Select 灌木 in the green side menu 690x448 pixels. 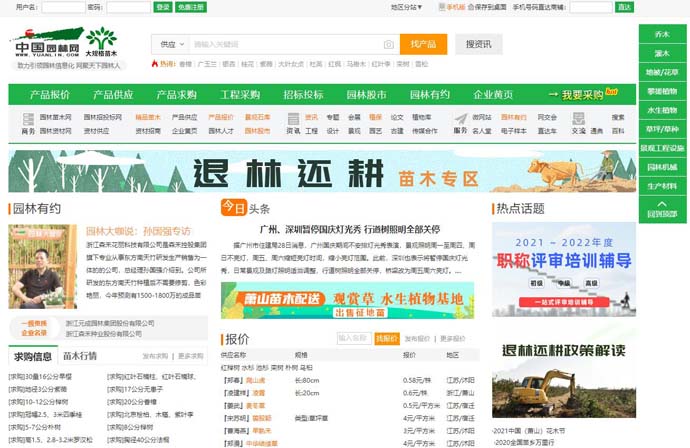point(662,53)
